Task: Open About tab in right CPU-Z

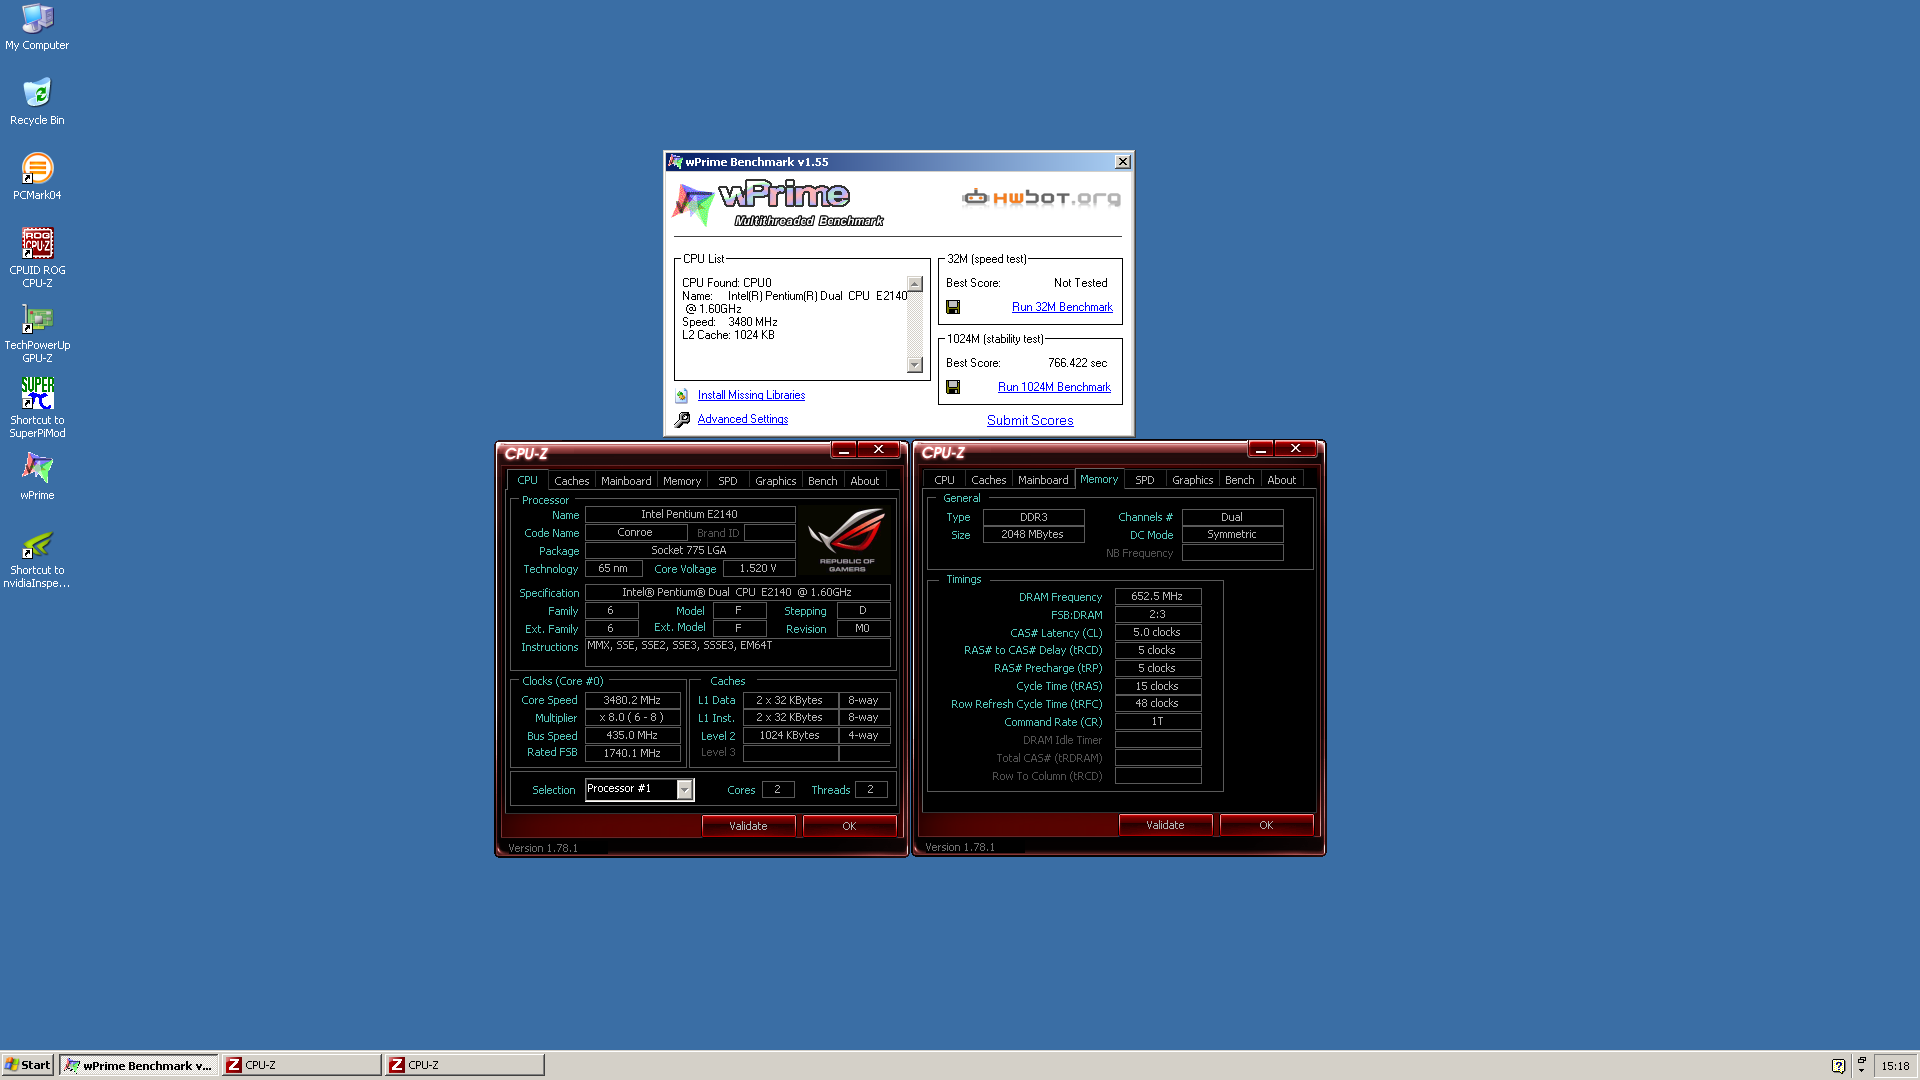Action: tap(1282, 480)
